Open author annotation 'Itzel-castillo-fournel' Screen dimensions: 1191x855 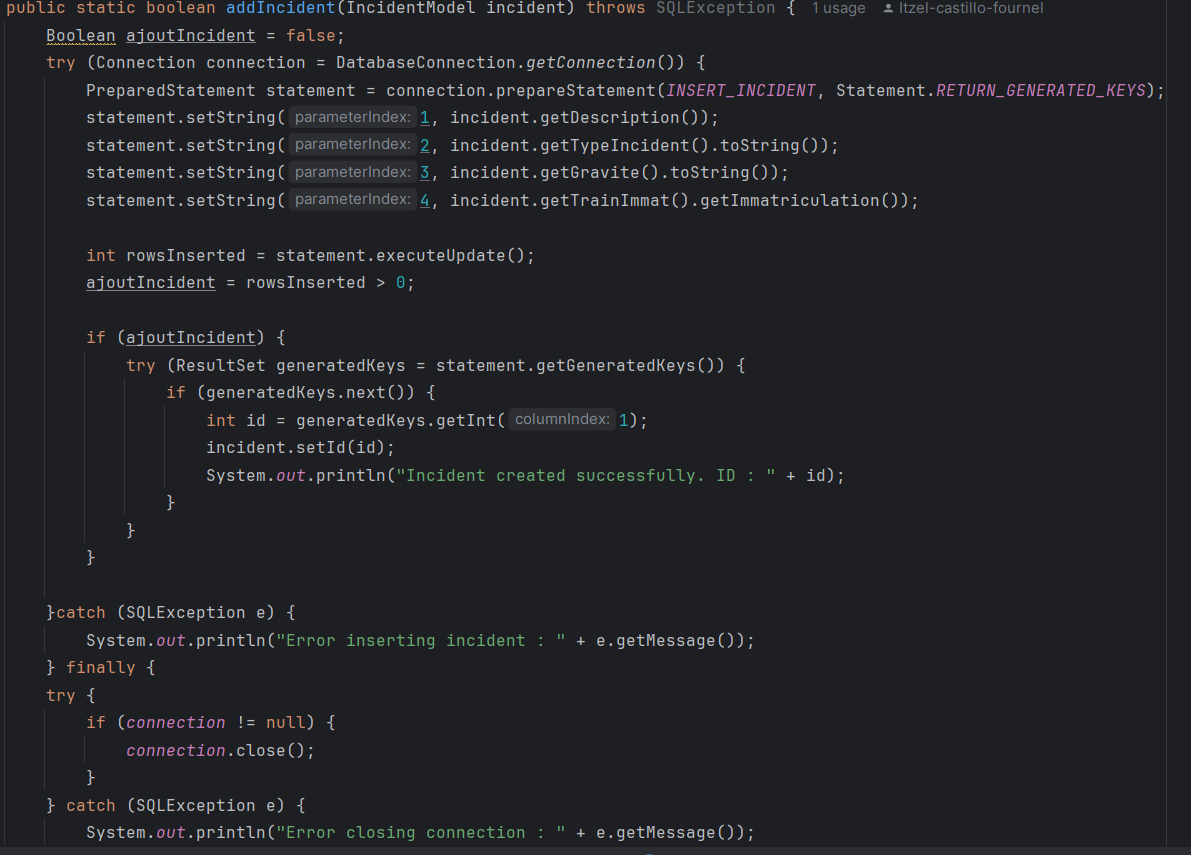[x=969, y=8]
